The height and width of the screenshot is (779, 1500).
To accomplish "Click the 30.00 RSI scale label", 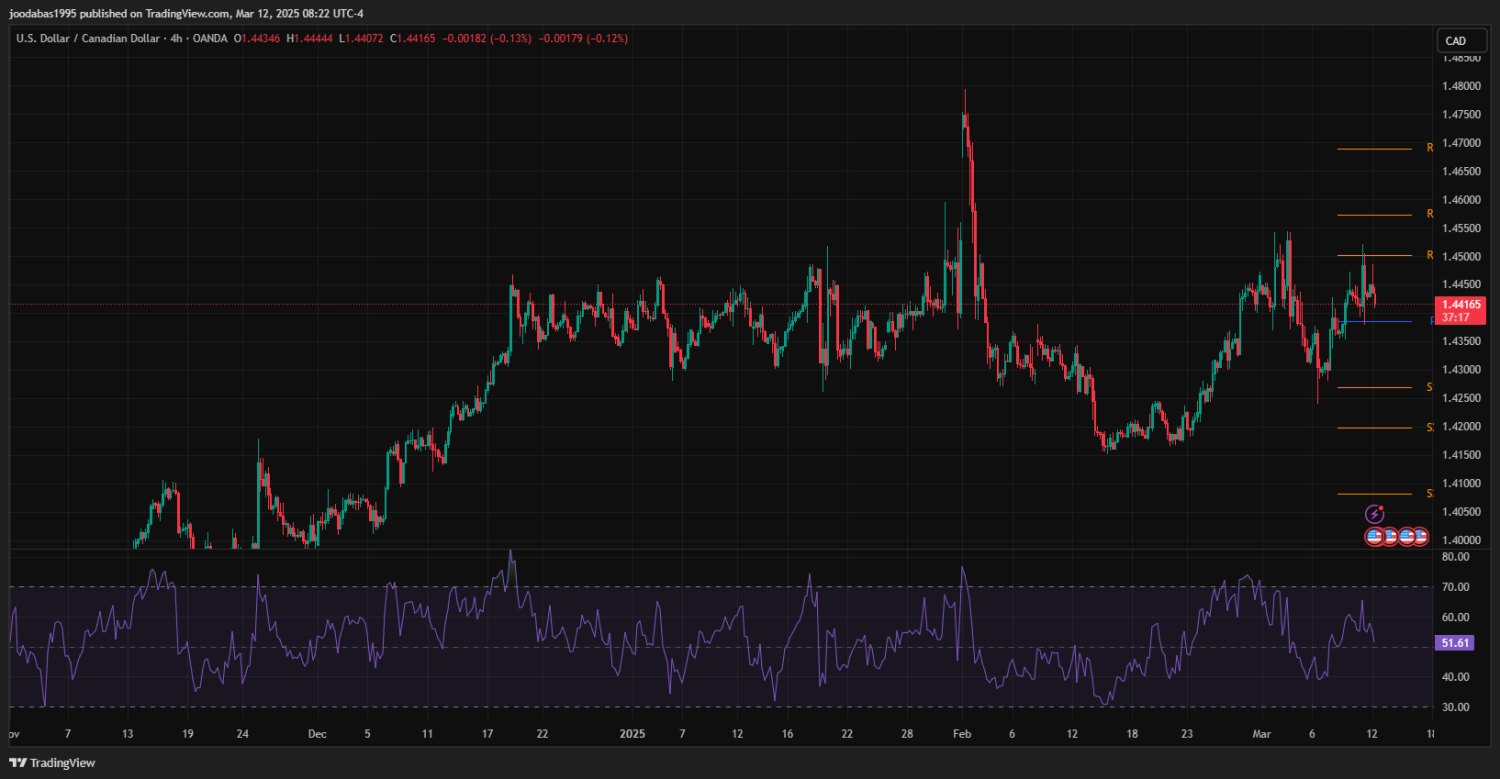I will [x=1456, y=707].
